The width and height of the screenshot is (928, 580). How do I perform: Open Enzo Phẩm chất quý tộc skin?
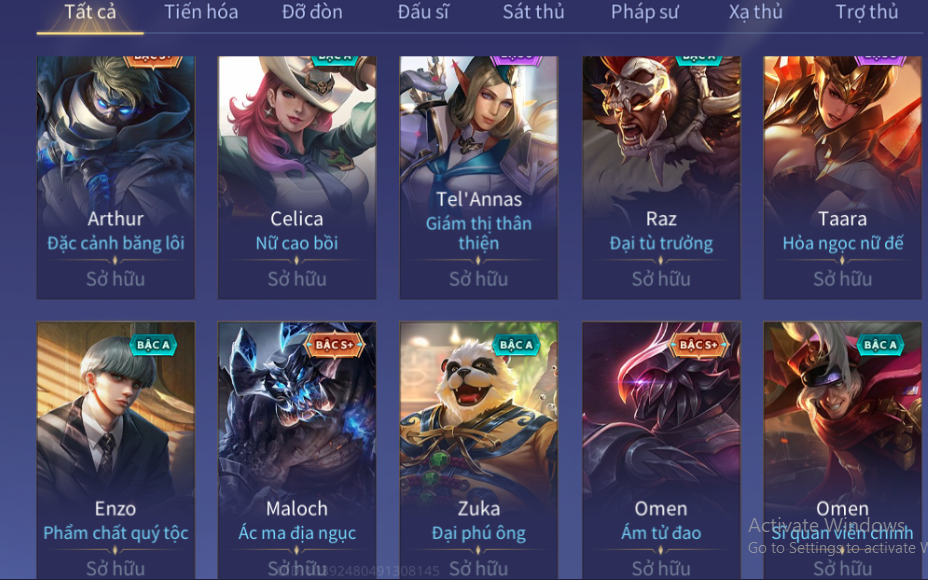tap(116, 451)
